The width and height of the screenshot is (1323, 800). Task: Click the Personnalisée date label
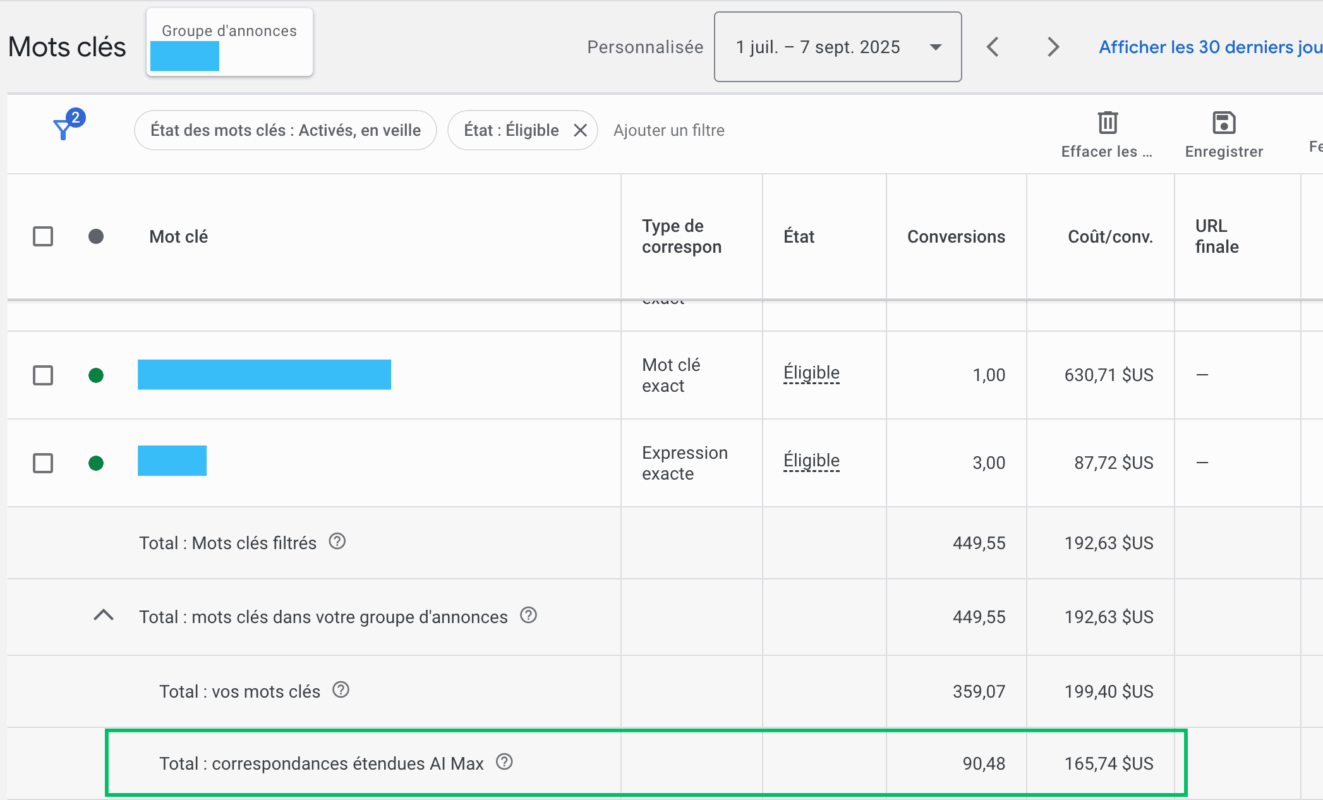pos(645,47)
